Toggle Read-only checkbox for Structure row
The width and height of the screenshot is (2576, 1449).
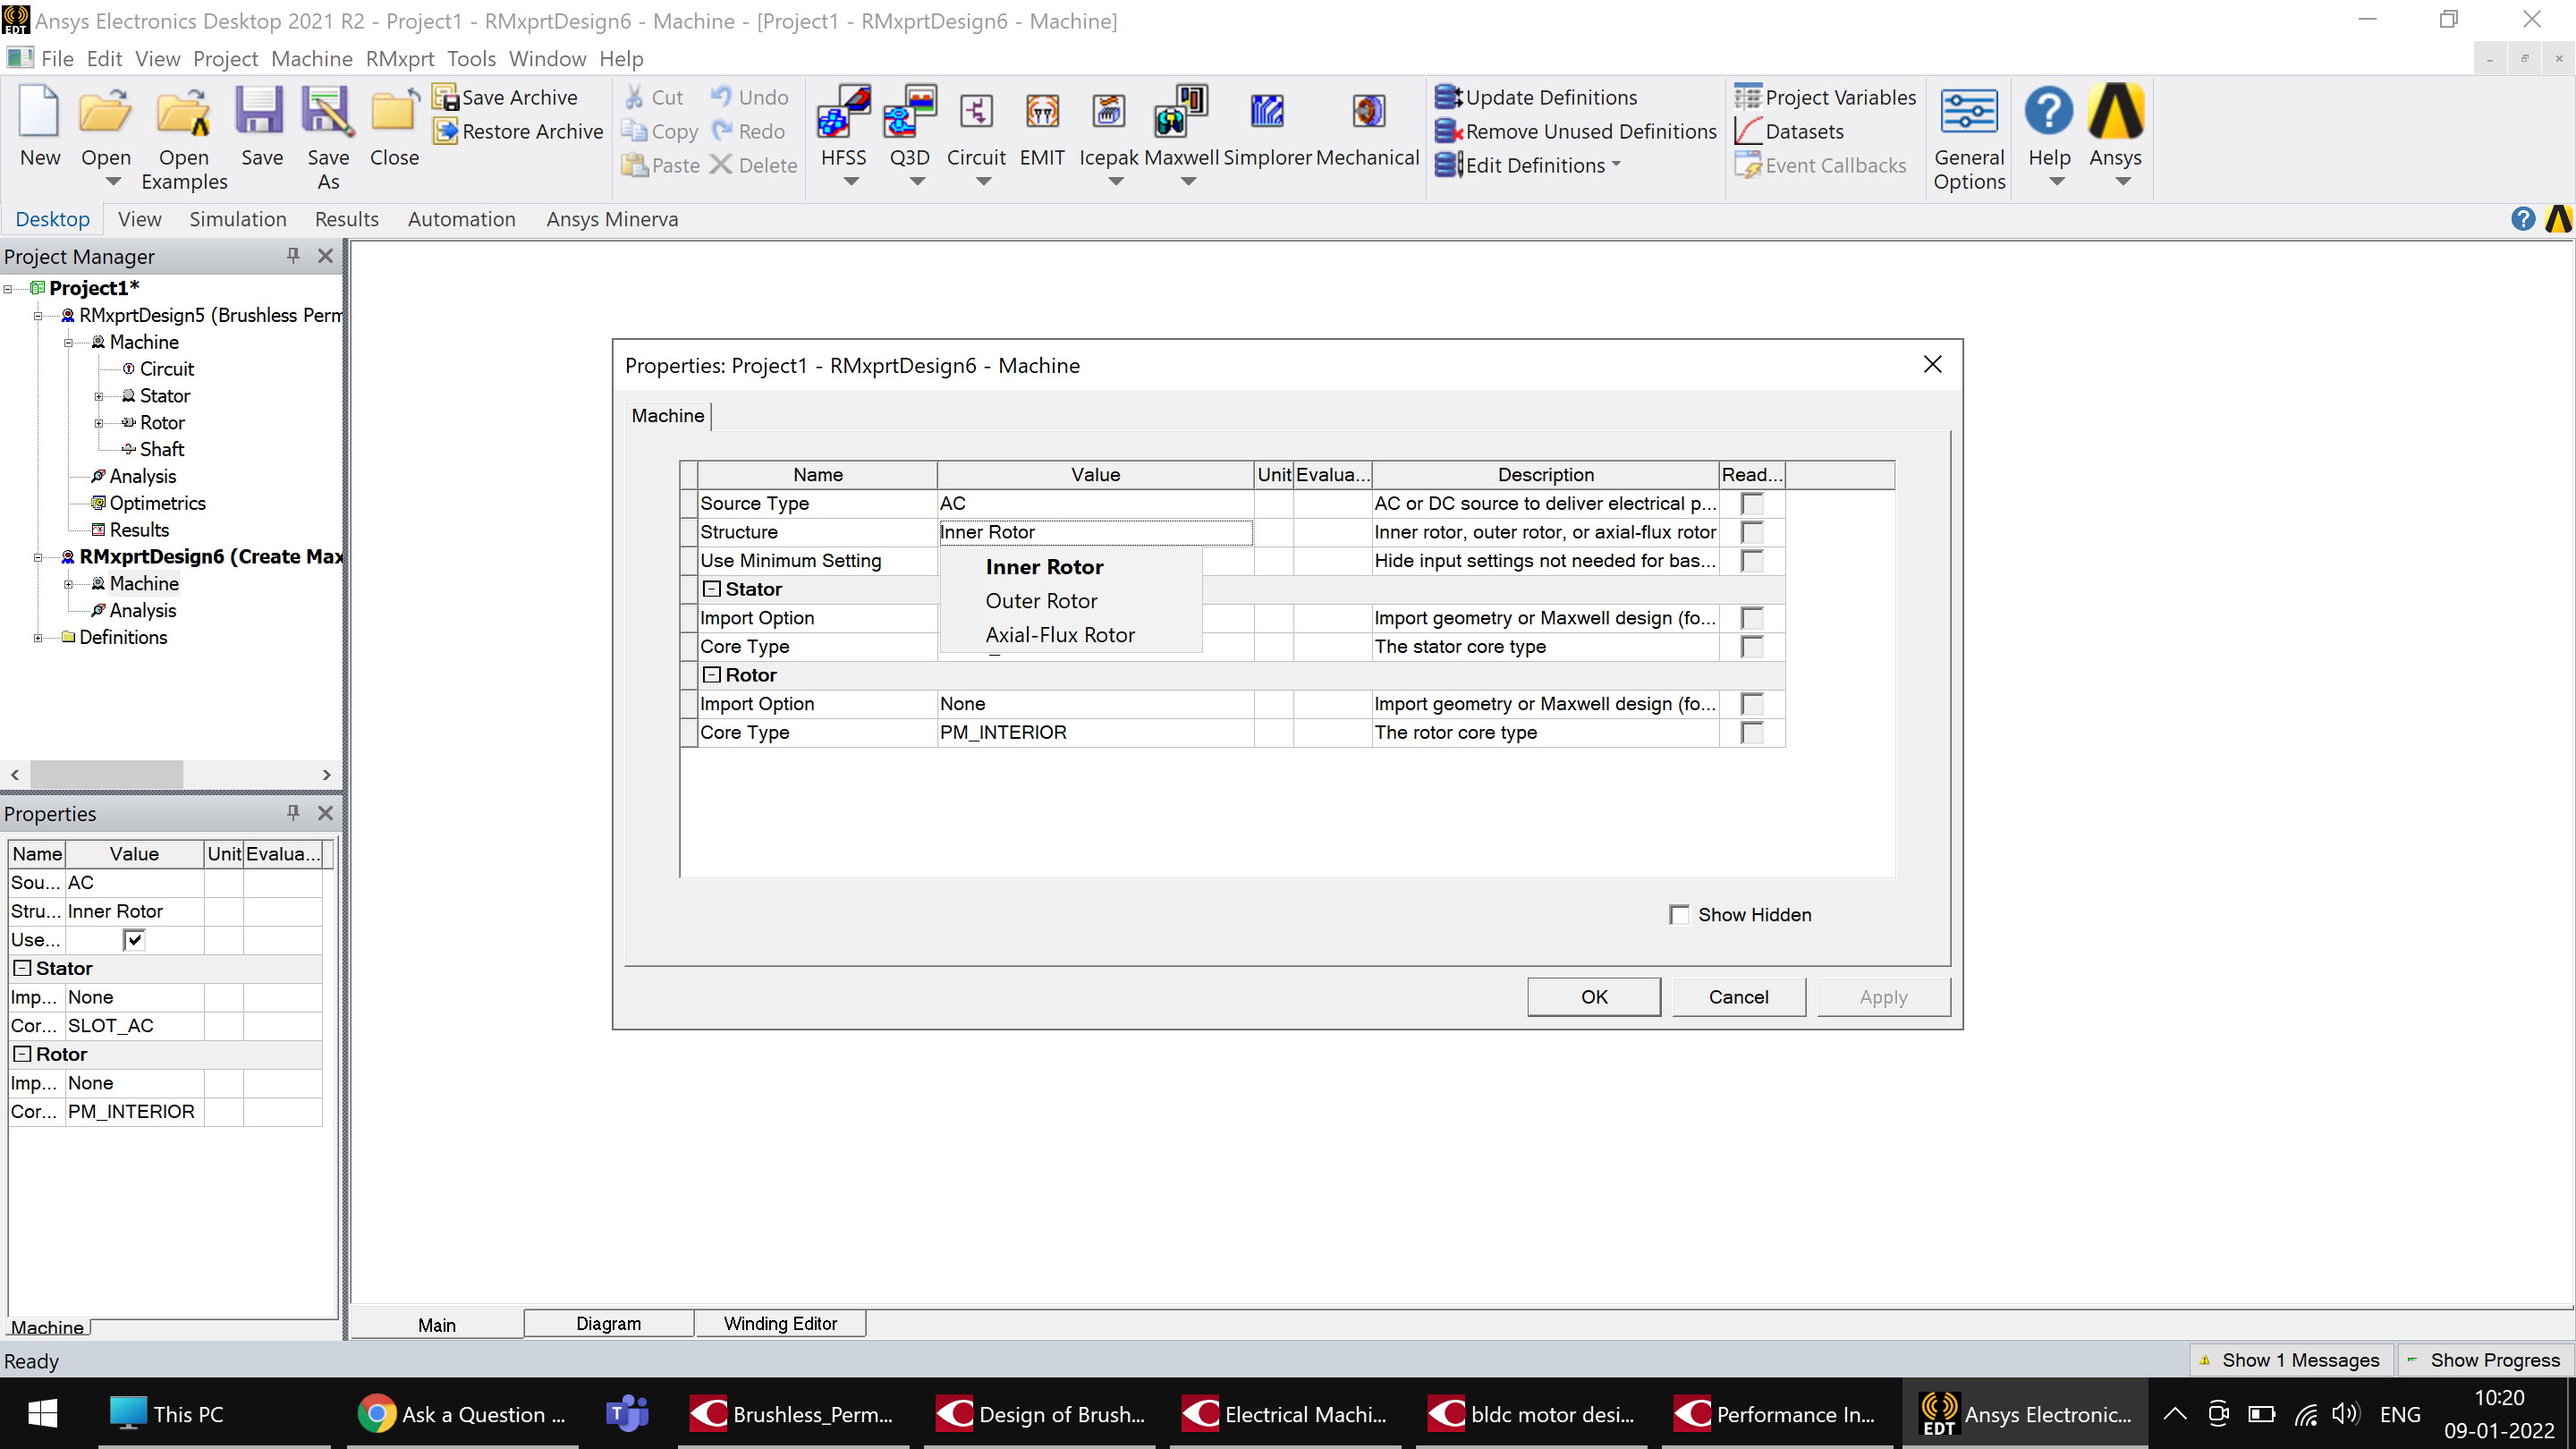(x=1751, y=532)
